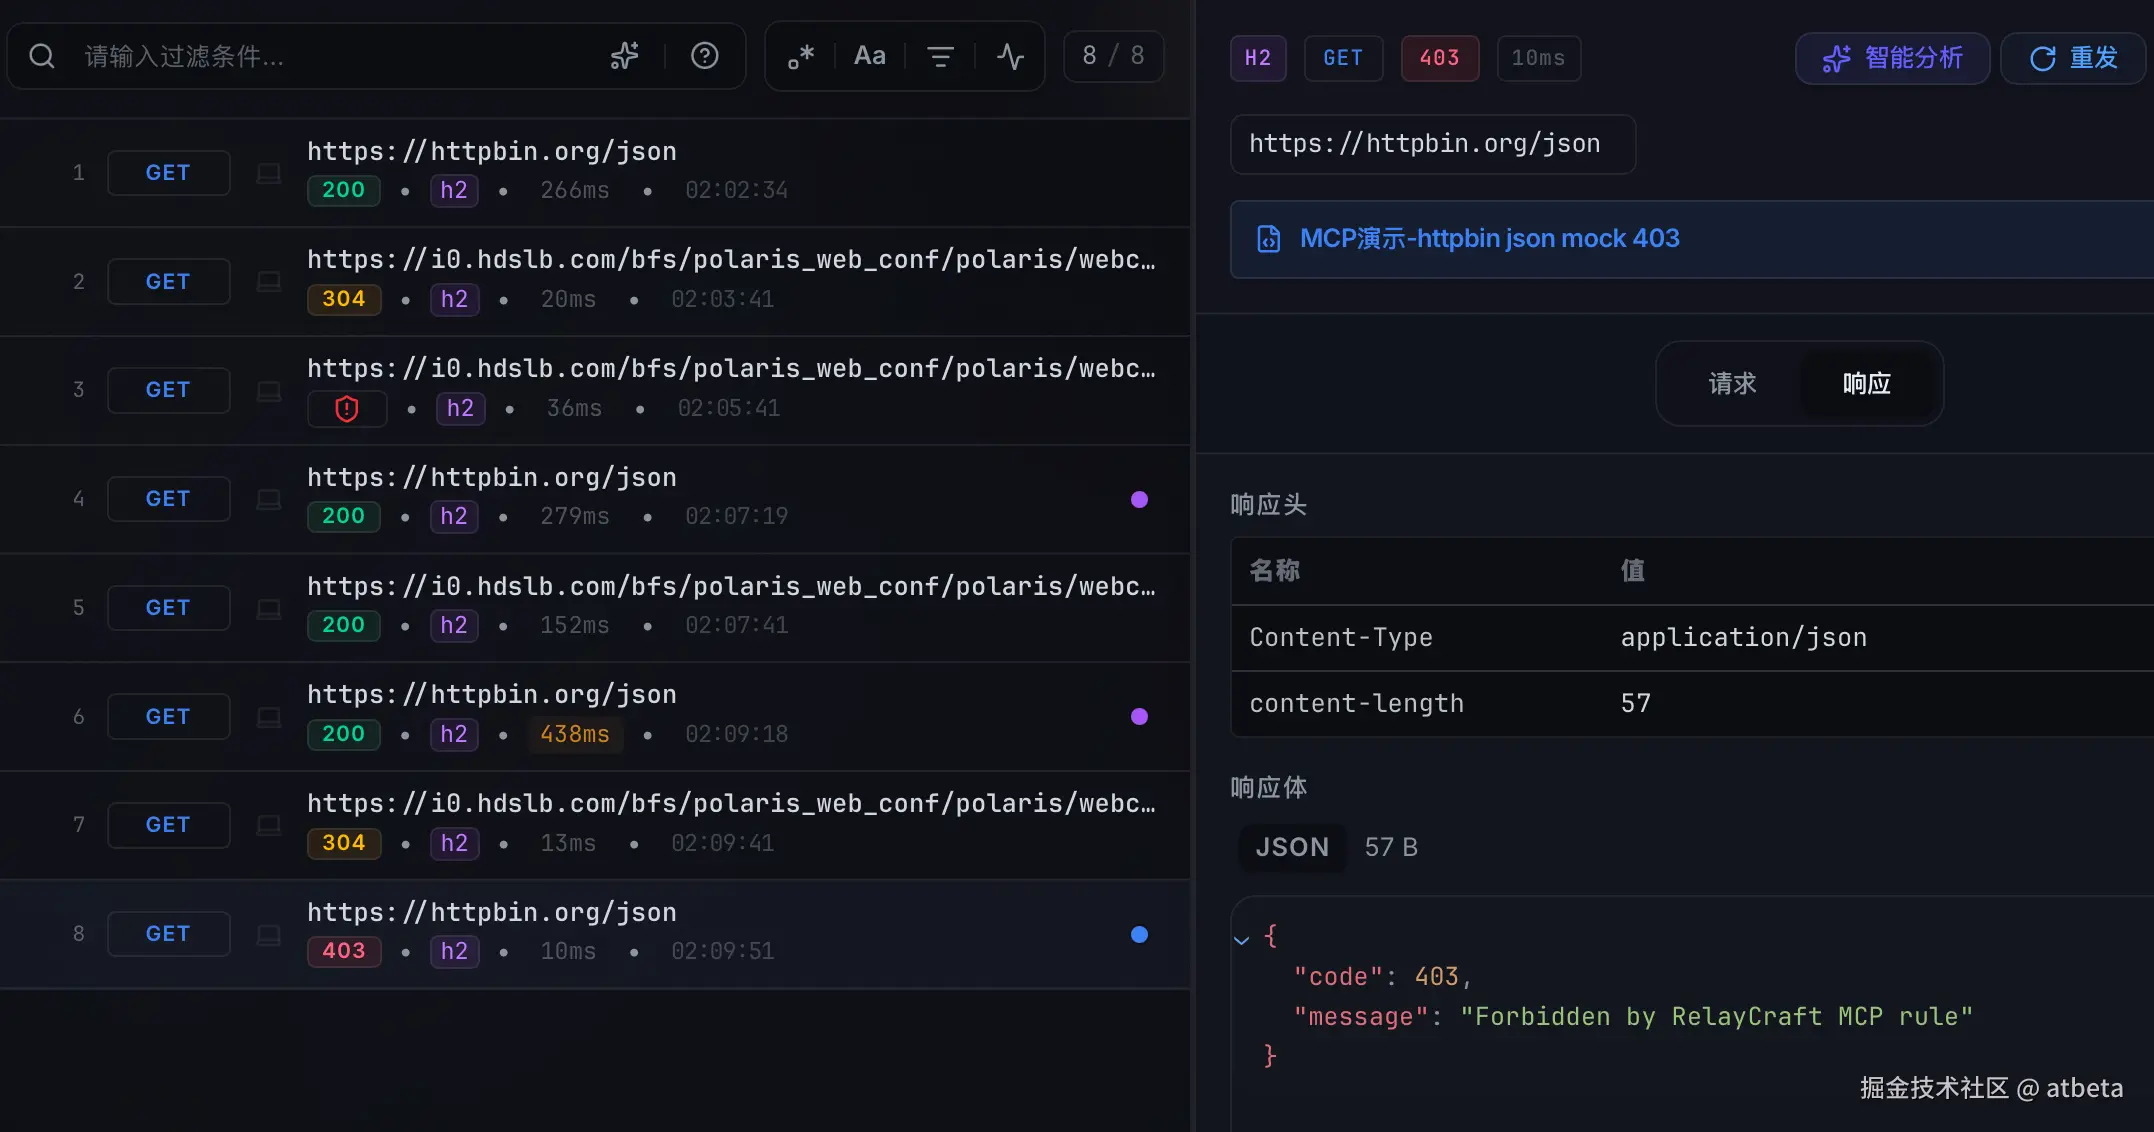Switch to the 响应 response tab

coord(1866,384)
